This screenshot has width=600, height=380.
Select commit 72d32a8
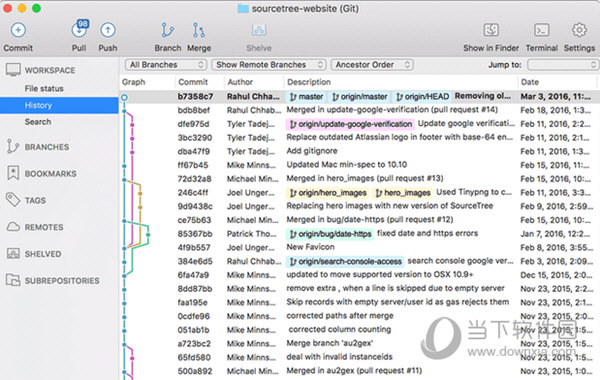[359, 179]
